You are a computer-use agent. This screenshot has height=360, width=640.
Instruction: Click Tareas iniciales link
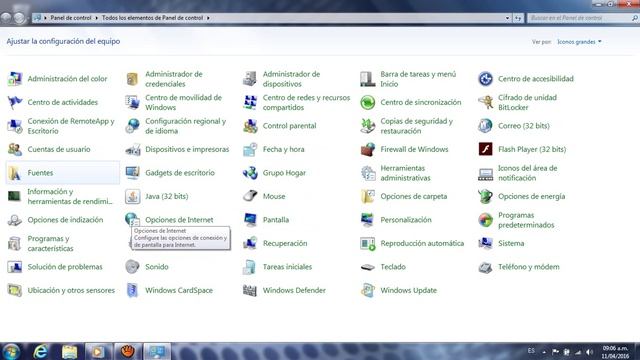click(x=287, y=267)
